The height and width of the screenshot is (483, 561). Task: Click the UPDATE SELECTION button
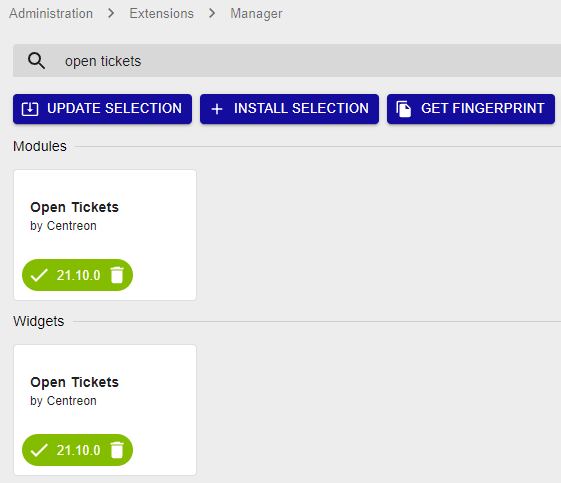click(x=102, y=109)
